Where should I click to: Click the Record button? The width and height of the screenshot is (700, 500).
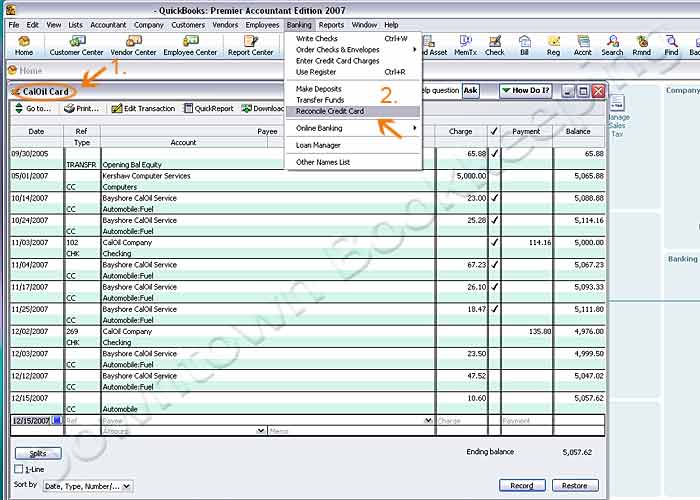(x=522, y=485)
